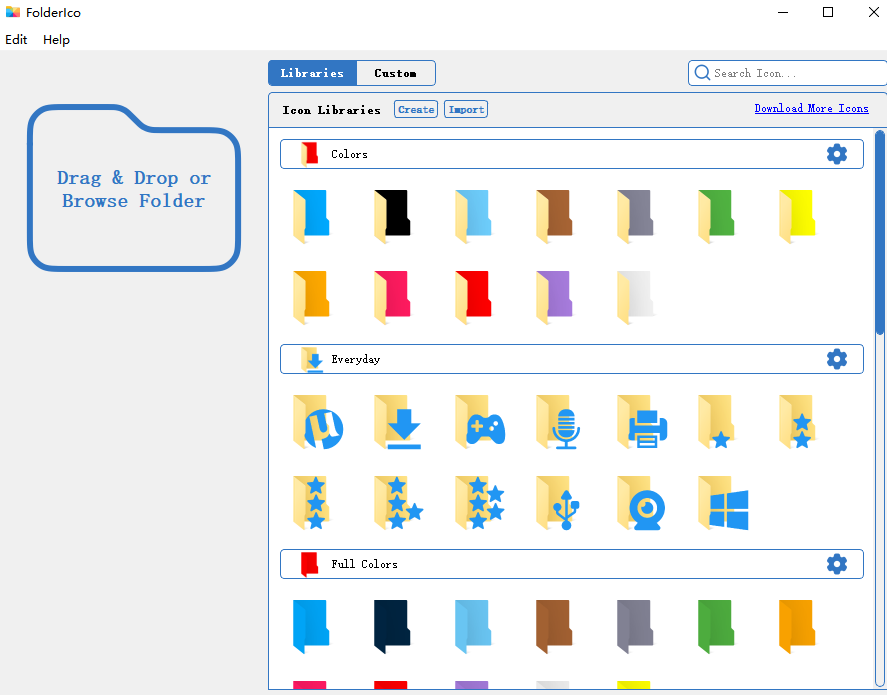Click the Colors library header

(x=572, y=154)
